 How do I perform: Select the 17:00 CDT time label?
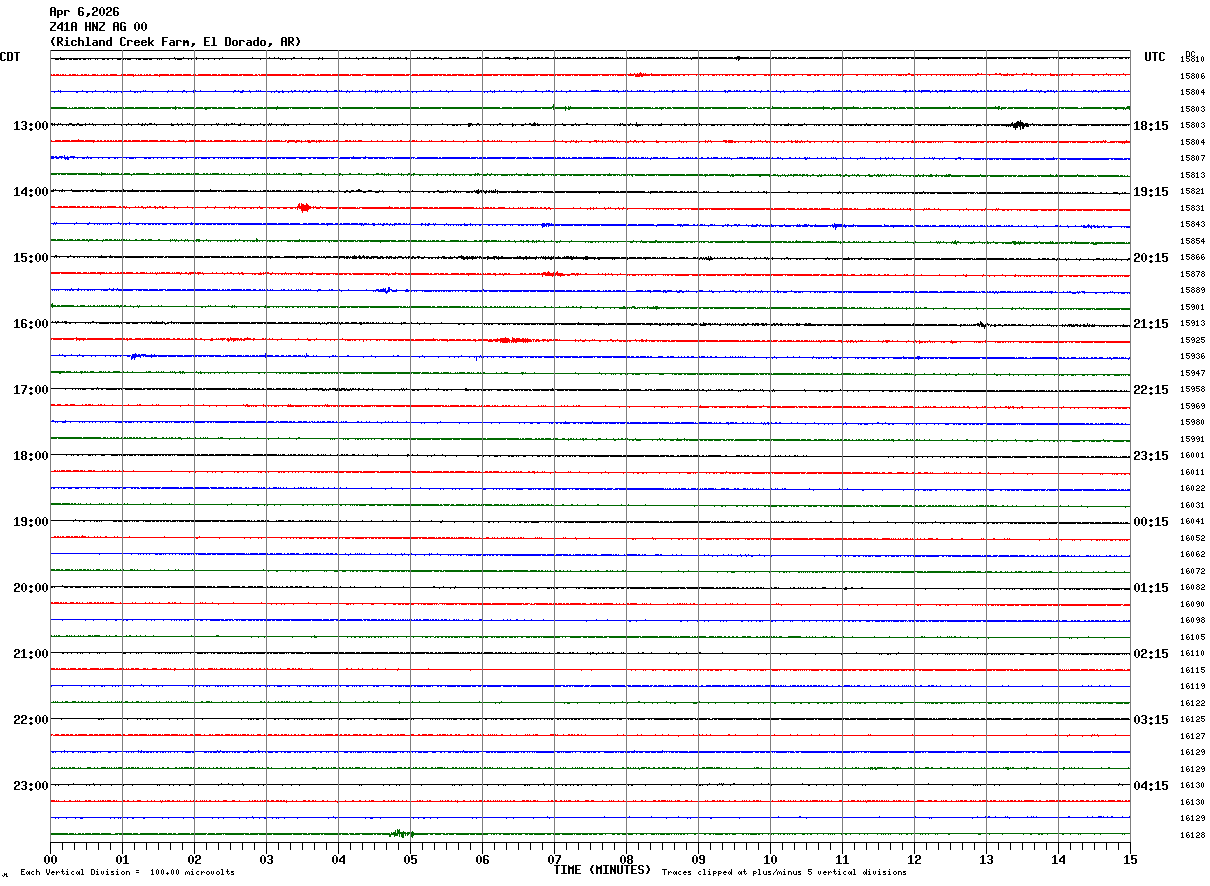pos(31,390)
